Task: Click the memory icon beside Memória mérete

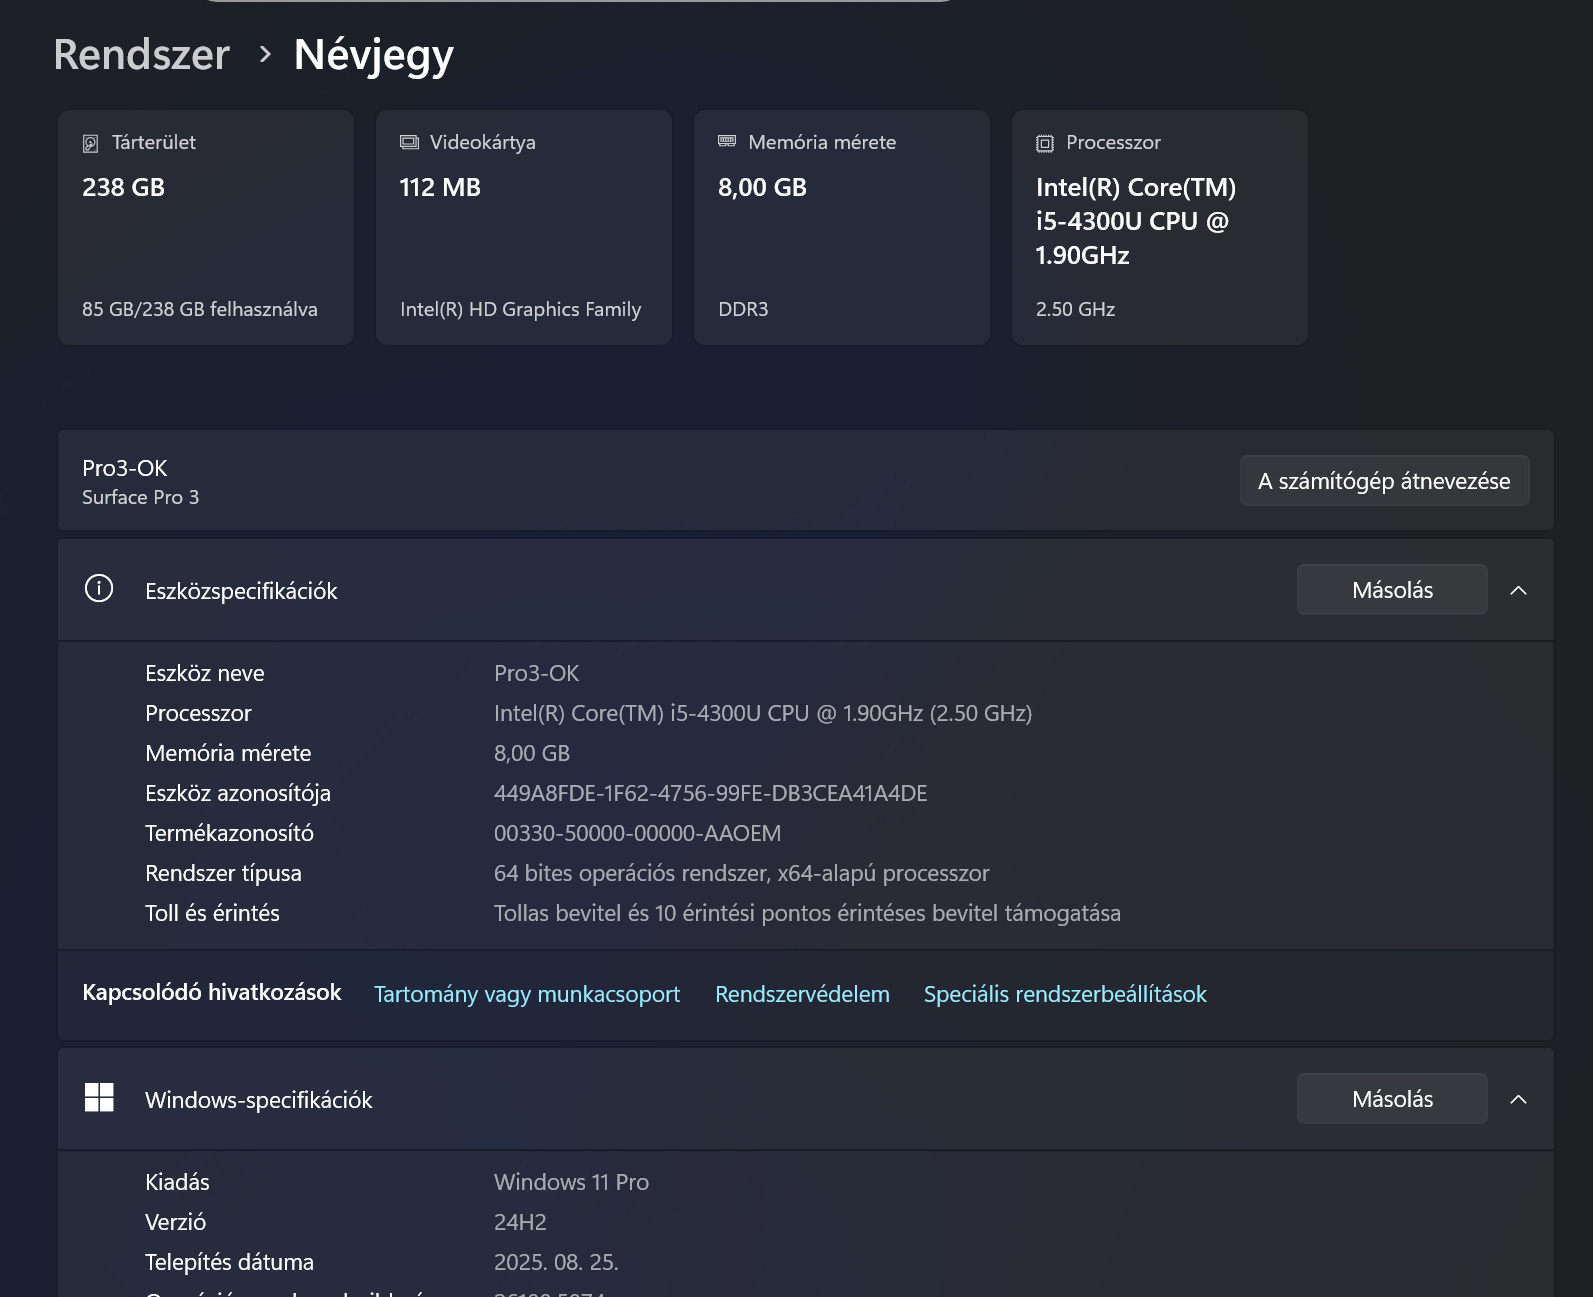Action: pyautogui.click(x=727, y=141)
